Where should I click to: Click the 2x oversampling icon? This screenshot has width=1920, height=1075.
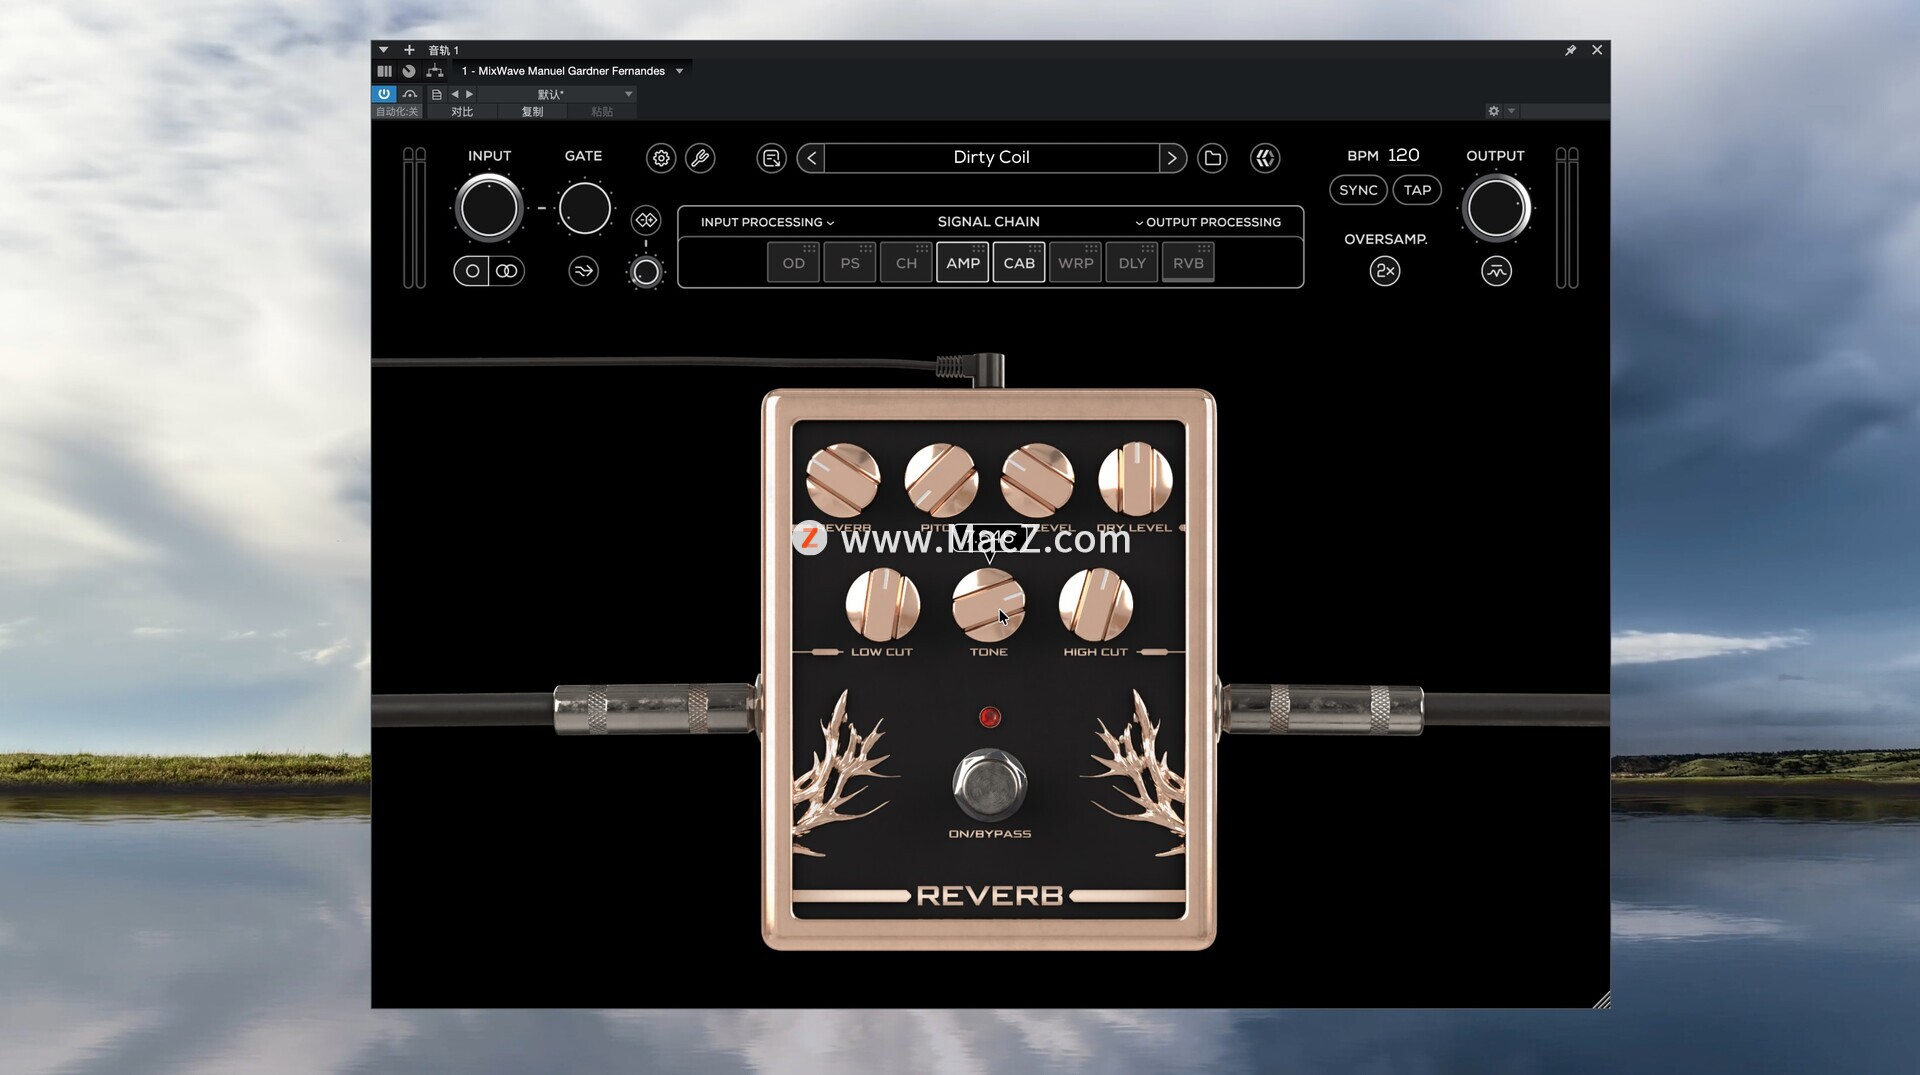click(x=1384, y=271)
